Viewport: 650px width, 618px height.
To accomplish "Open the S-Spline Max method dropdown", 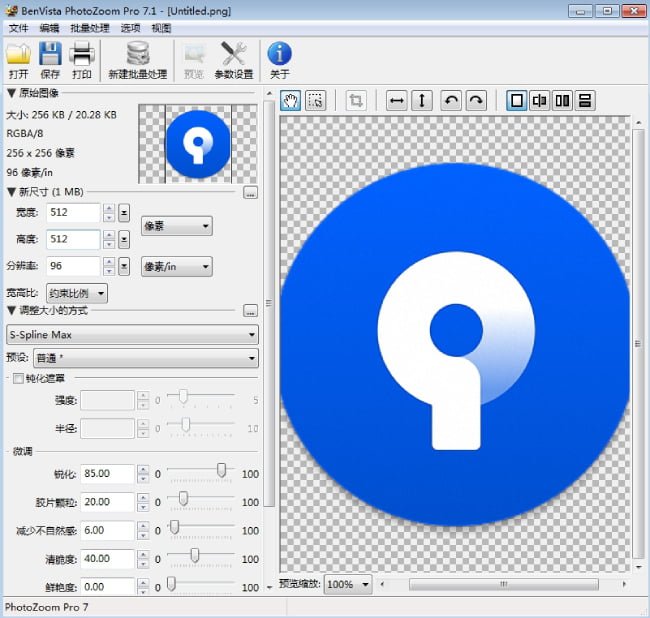I will coord(132,334).
